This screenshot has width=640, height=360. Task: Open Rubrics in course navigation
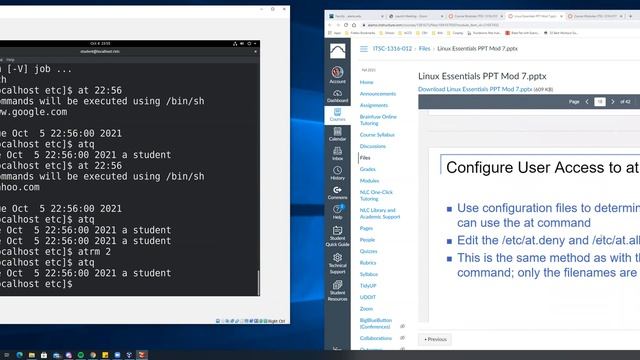coord(368,262)
